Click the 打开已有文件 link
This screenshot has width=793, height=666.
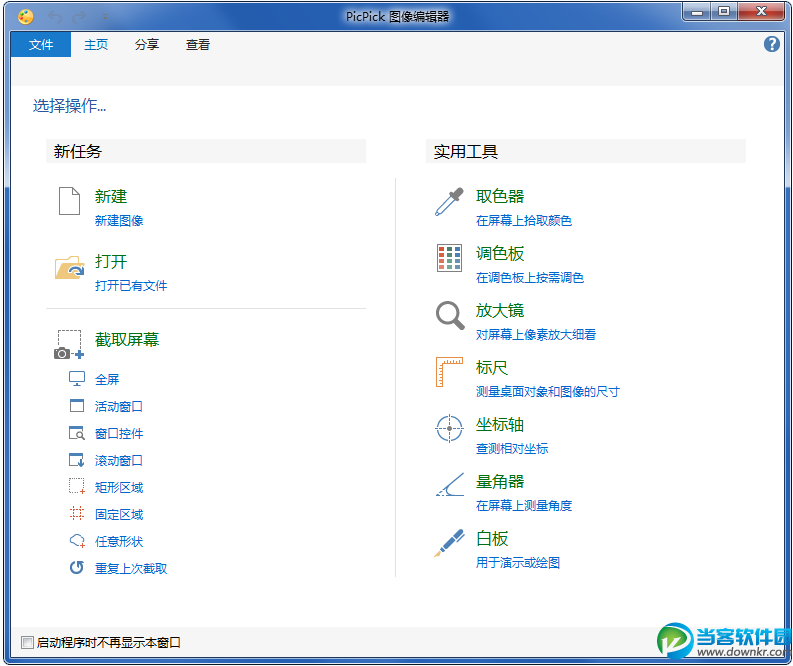[131, 286]
